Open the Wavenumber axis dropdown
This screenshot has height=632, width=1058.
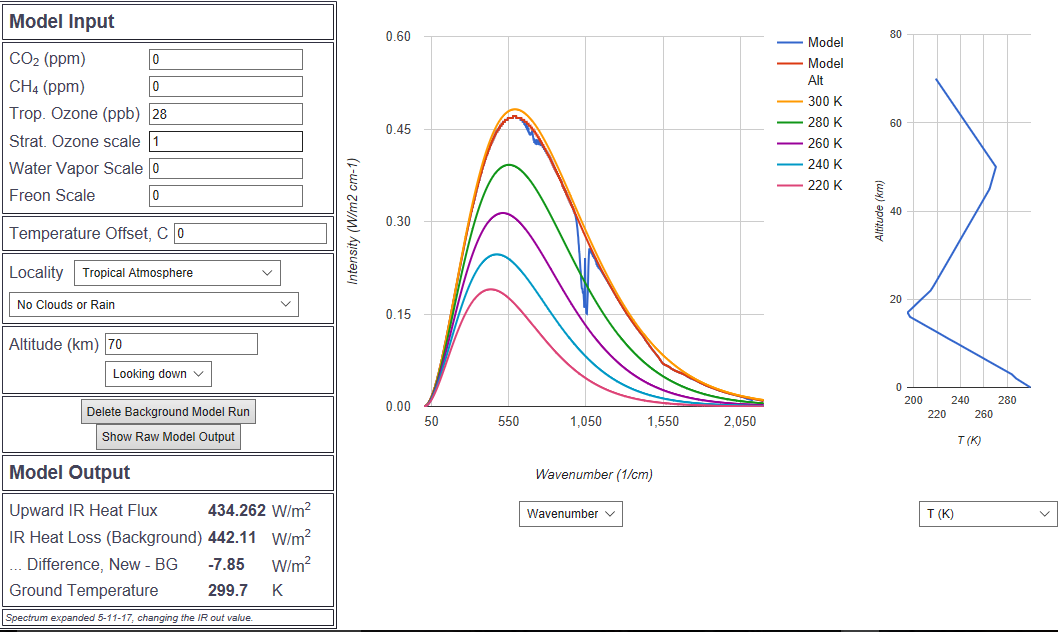click(571, 514)
